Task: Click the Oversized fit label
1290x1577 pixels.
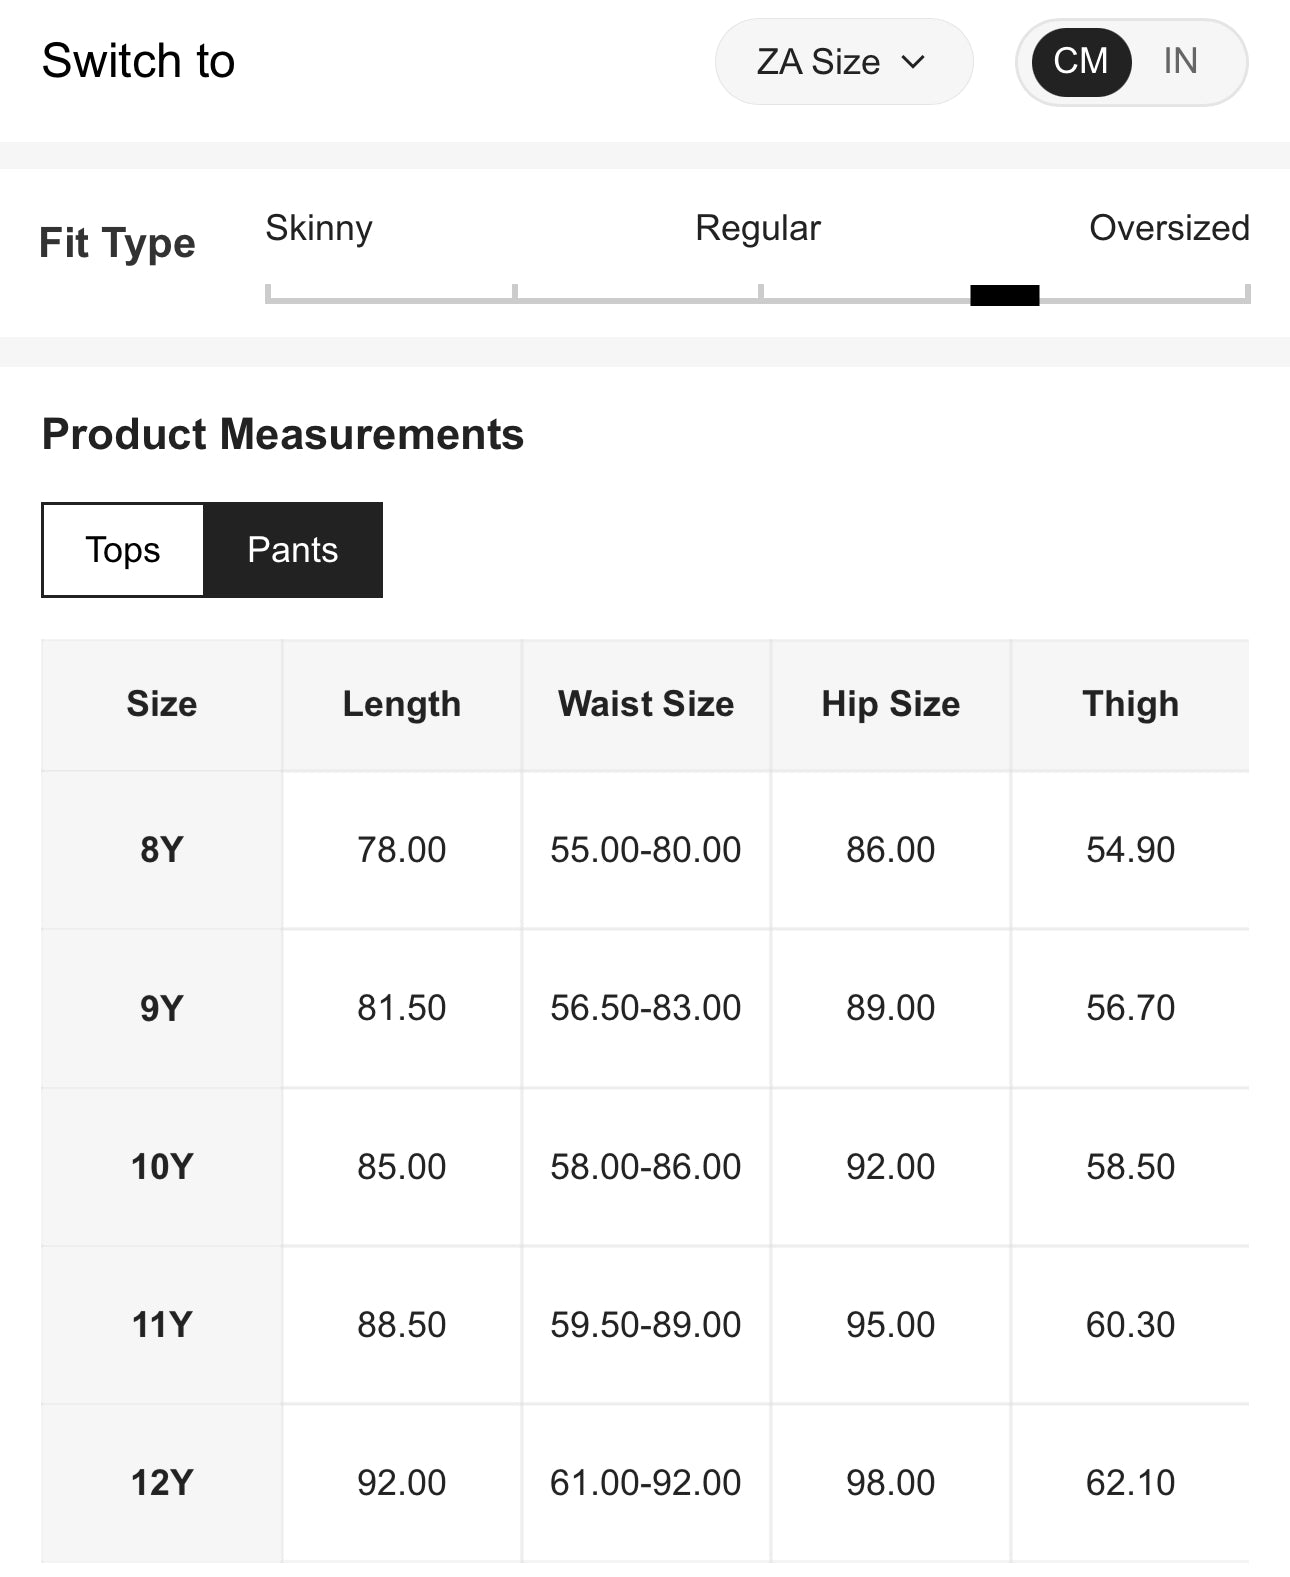Action: click(x=1168, y=228)
